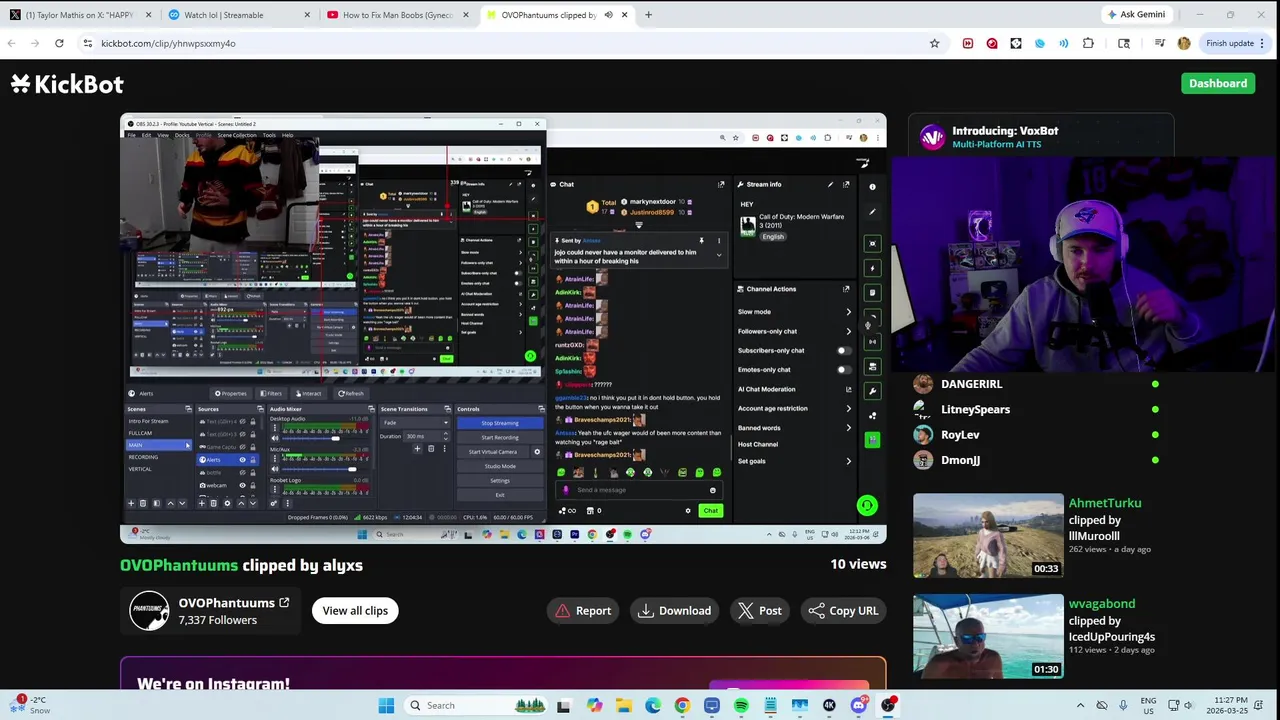Open the VoxBot introduction banner
Image resolution: width=1280 pixels, height=720 pixels.
(x=1040, y=137)
